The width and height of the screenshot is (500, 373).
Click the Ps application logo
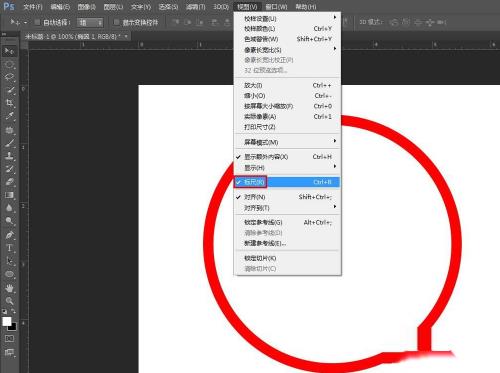[9, 6]
